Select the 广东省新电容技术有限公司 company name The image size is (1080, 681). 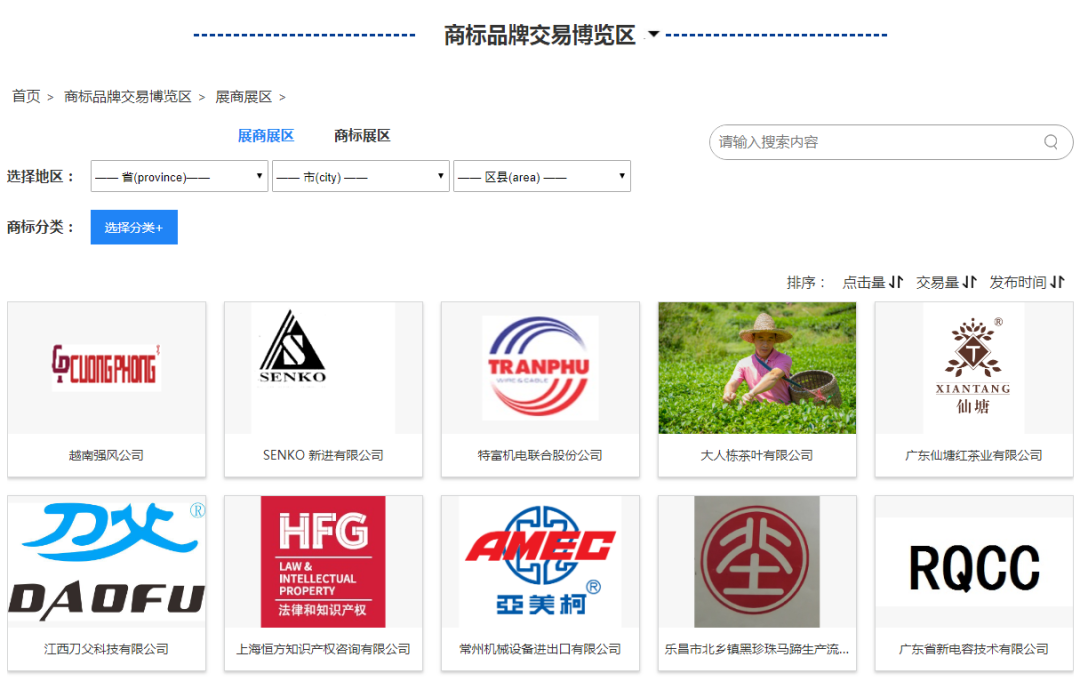pyautogui.click(x=974, y=649)
